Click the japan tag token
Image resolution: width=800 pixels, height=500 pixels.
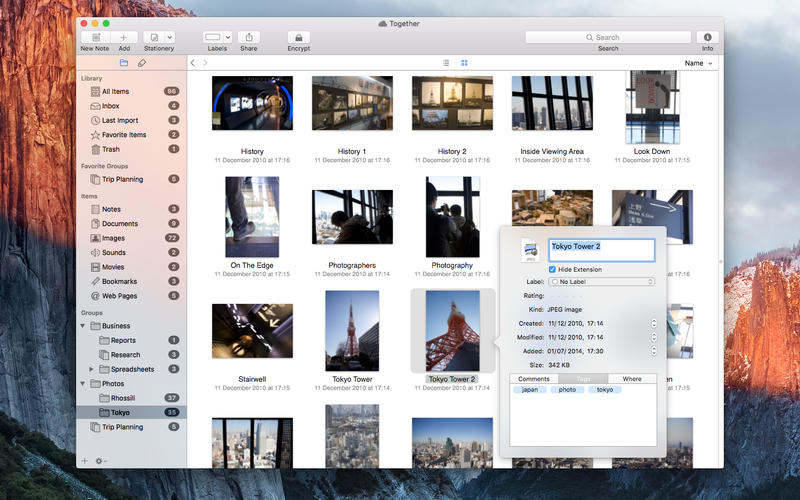click(x=528, y=389)
